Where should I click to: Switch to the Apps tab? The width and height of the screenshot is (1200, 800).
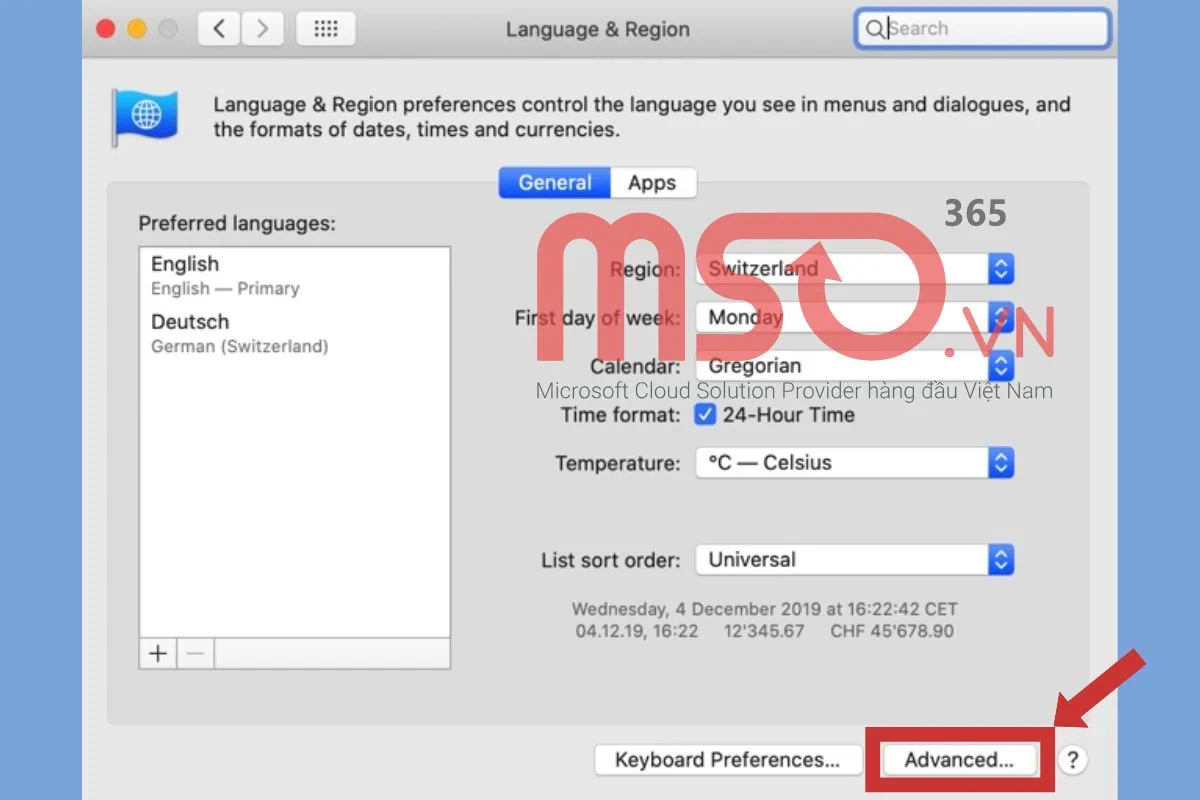coord(652,183)
